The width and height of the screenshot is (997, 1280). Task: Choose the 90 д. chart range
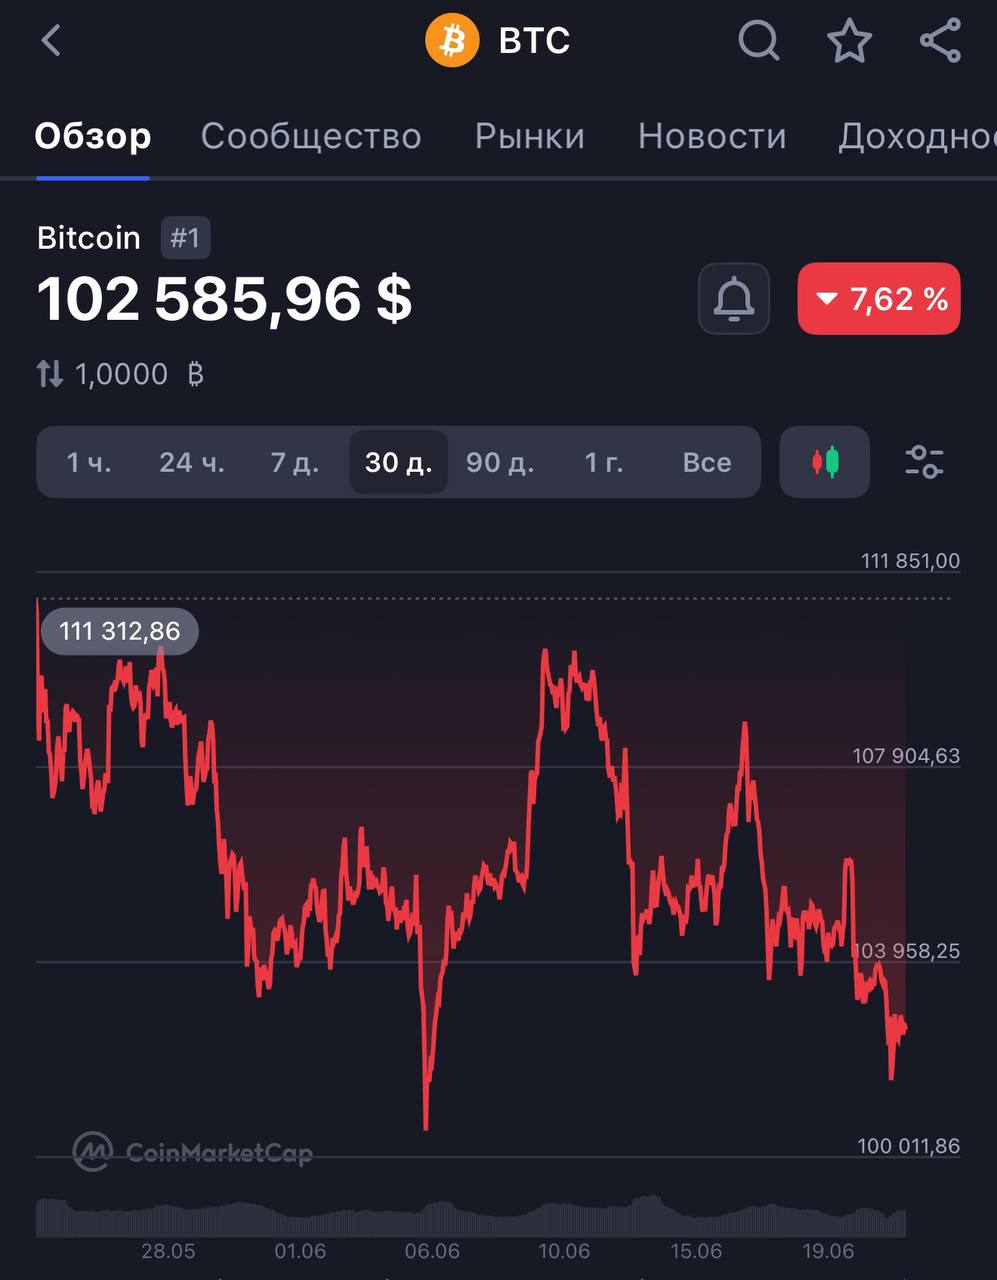(x=500, y=462)
